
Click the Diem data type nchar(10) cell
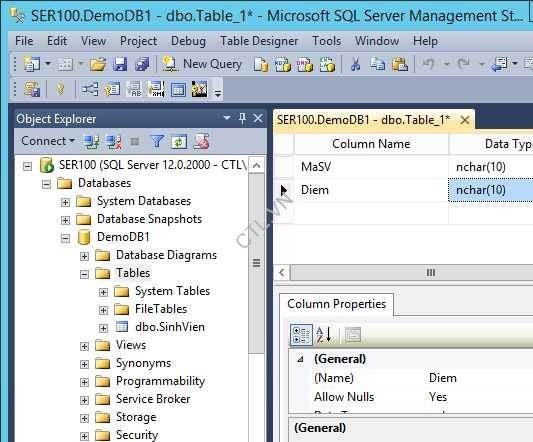pyautogui.click(x=491, y=190)
